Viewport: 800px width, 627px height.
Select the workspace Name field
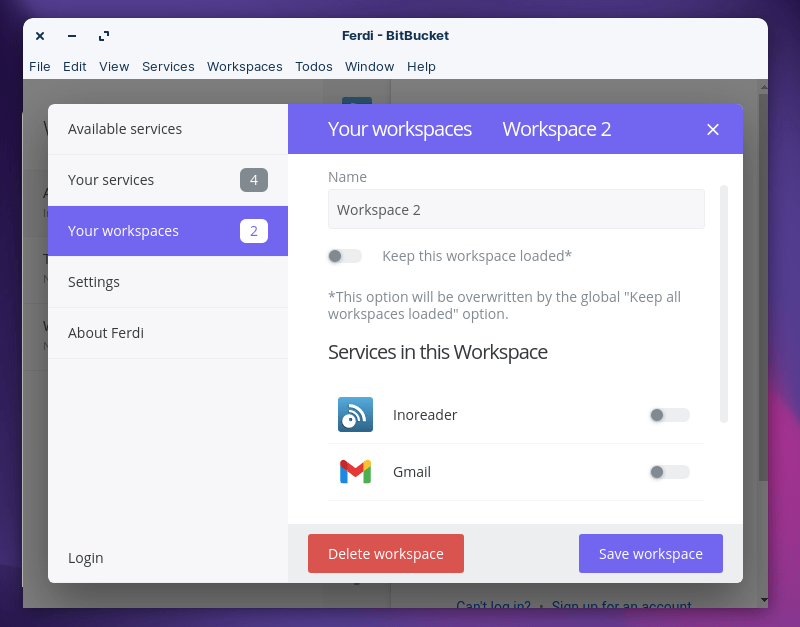pos(516,209)
